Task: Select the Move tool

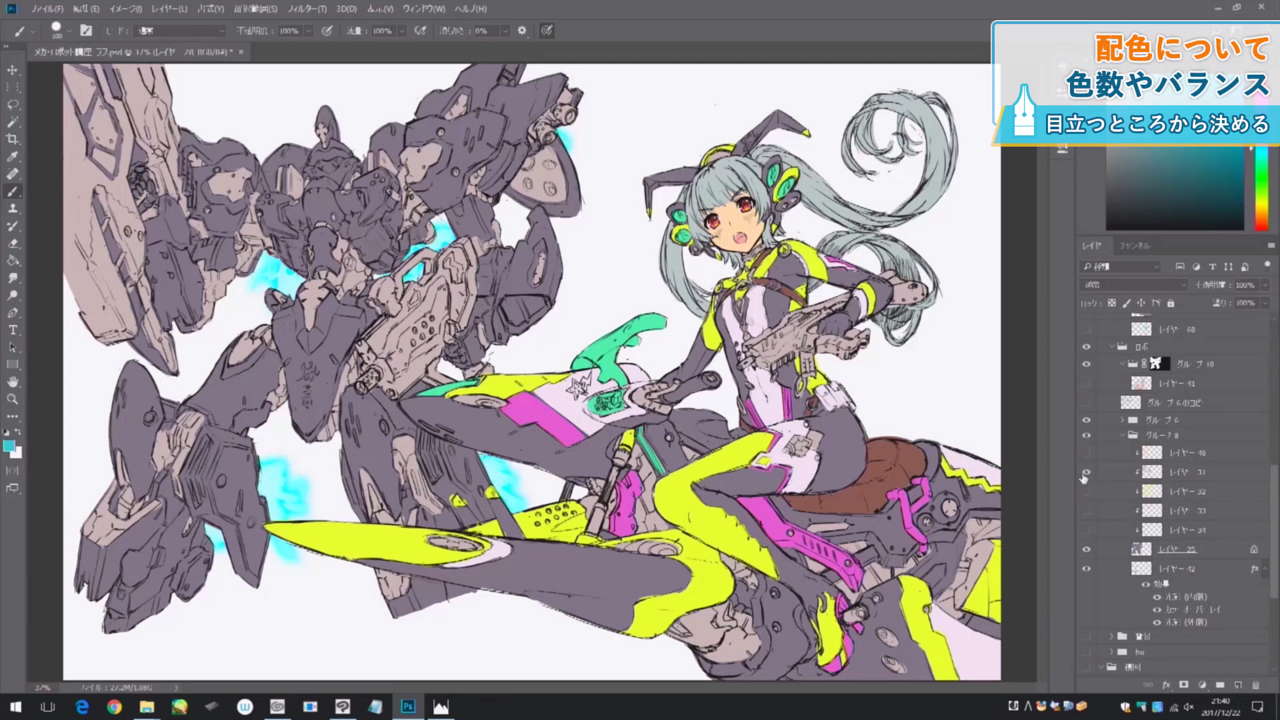Action: (x=13, y=70)
